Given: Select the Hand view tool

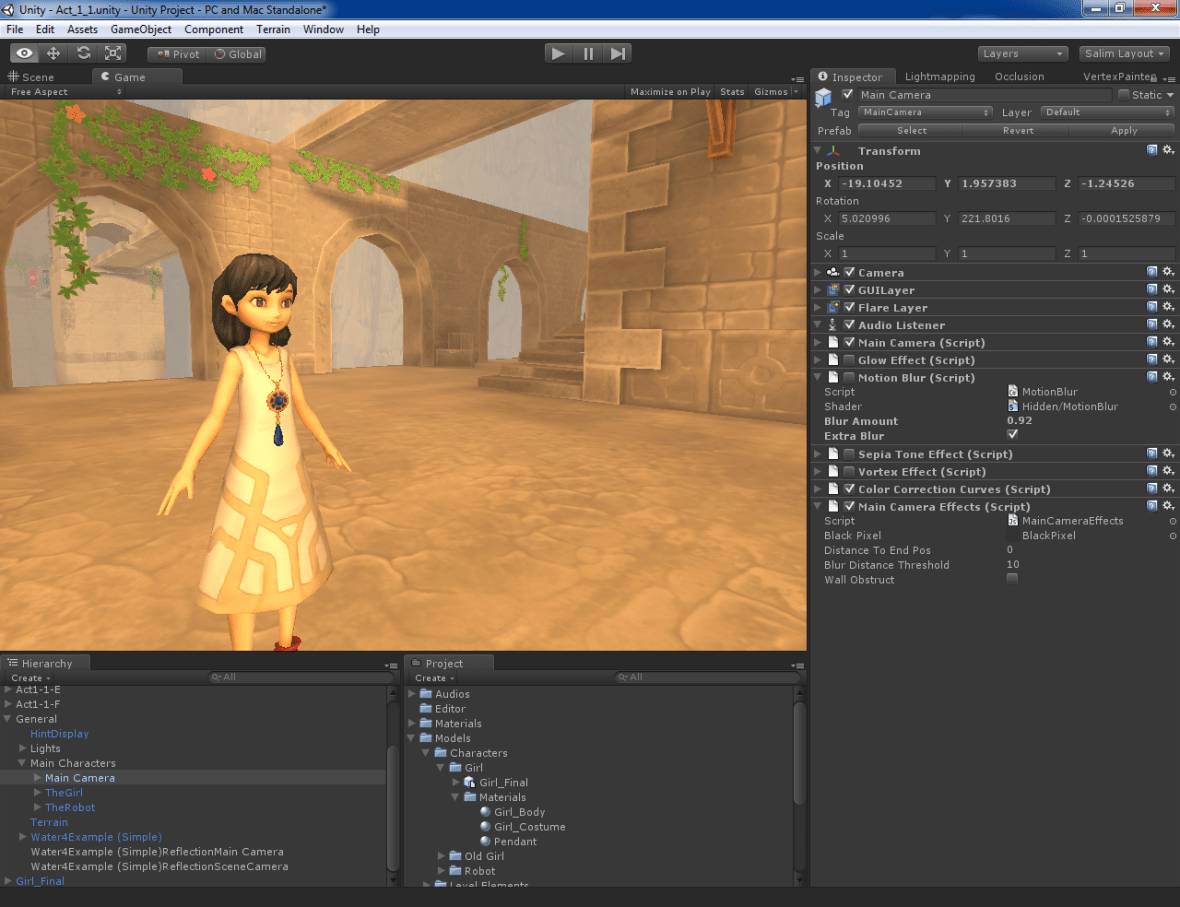Looking at the screenshot, I should pos(24,54).
